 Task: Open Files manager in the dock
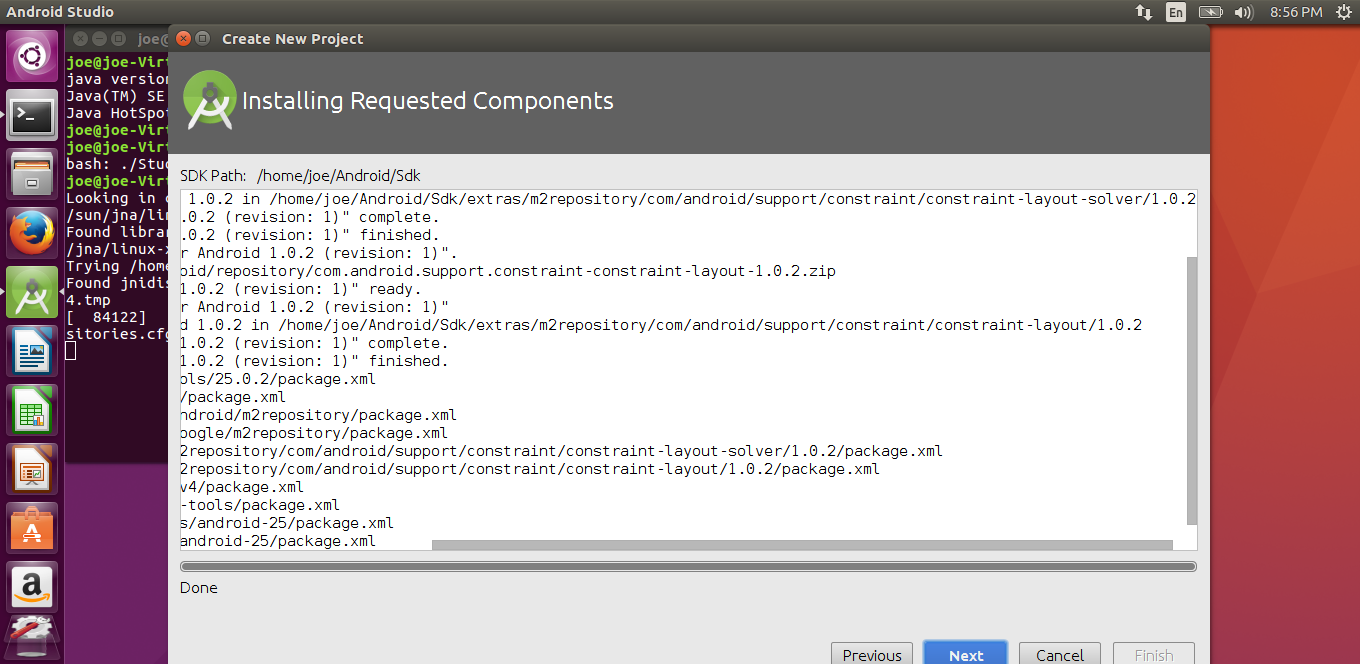33,175
